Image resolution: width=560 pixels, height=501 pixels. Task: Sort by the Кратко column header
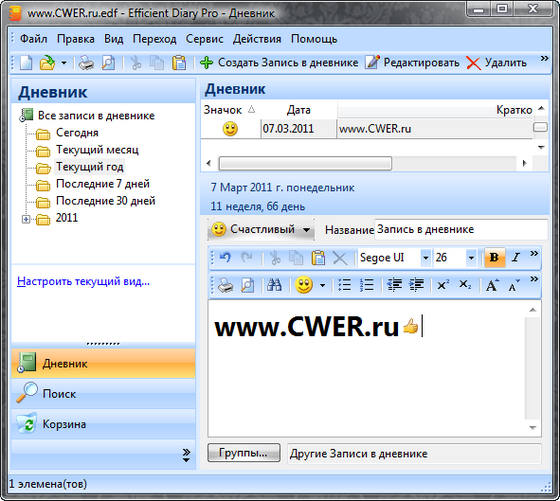[435, 110]
